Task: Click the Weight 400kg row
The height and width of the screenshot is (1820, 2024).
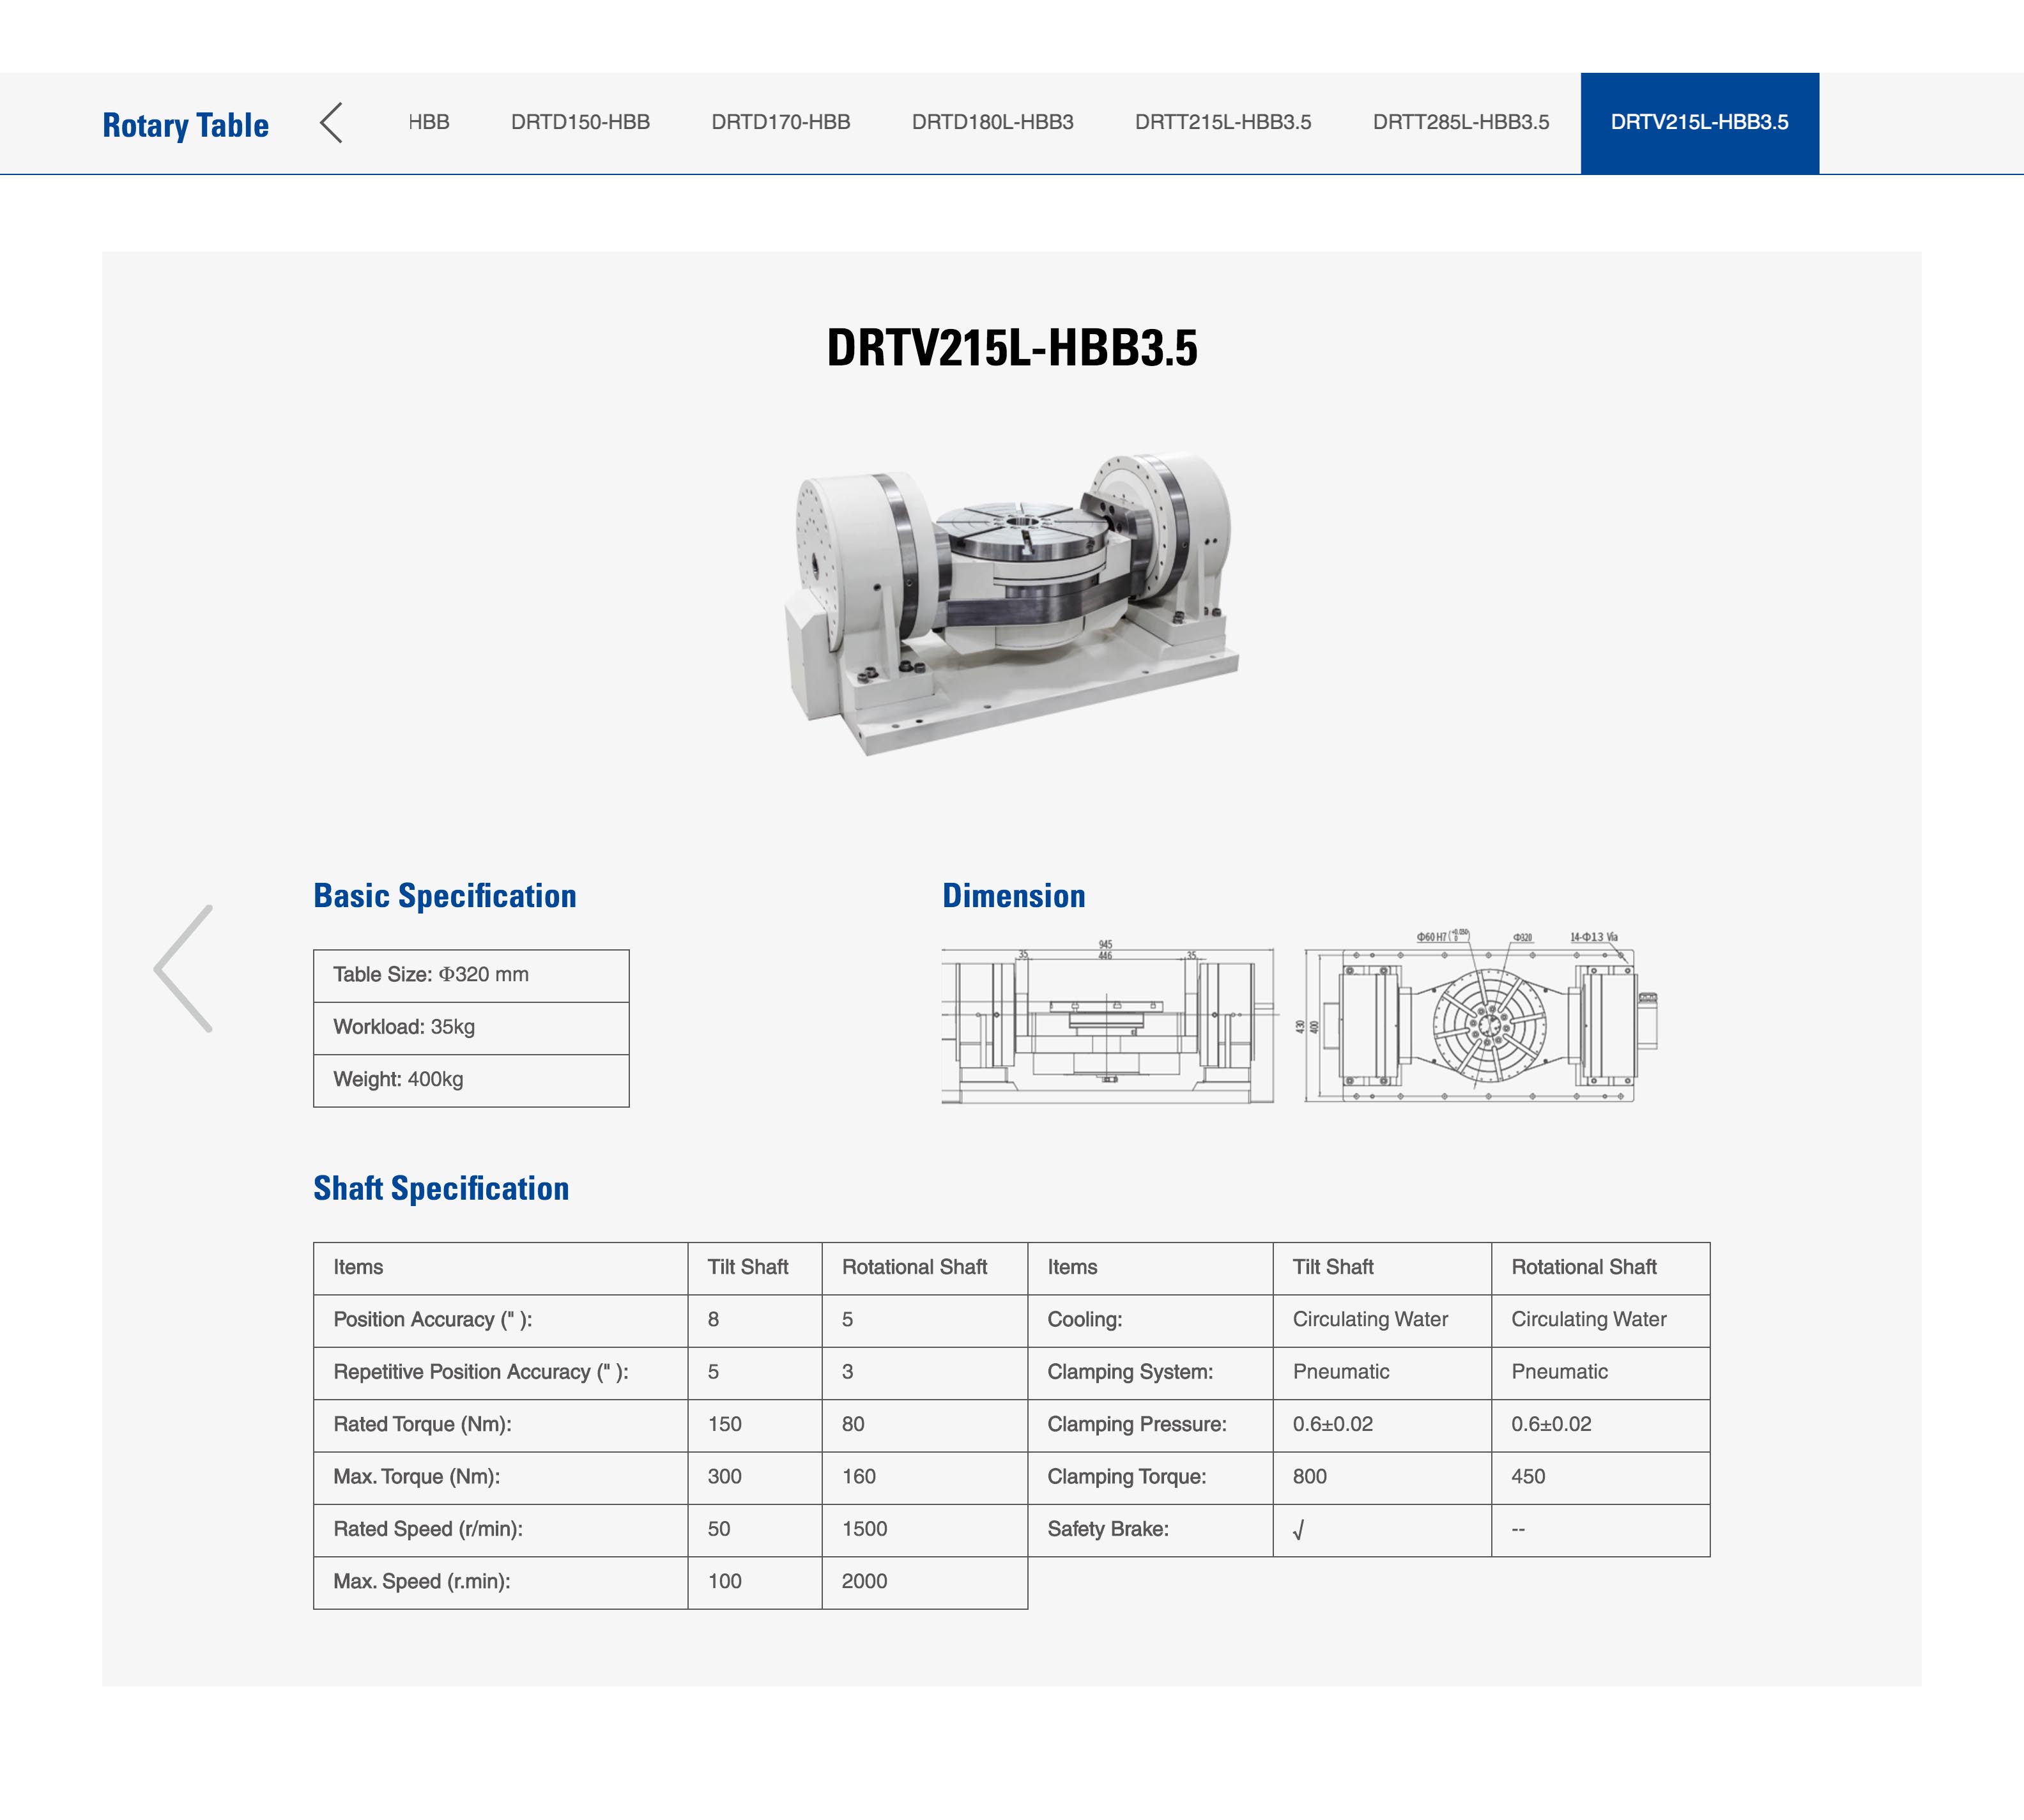Action: (x=471, y=1080)
